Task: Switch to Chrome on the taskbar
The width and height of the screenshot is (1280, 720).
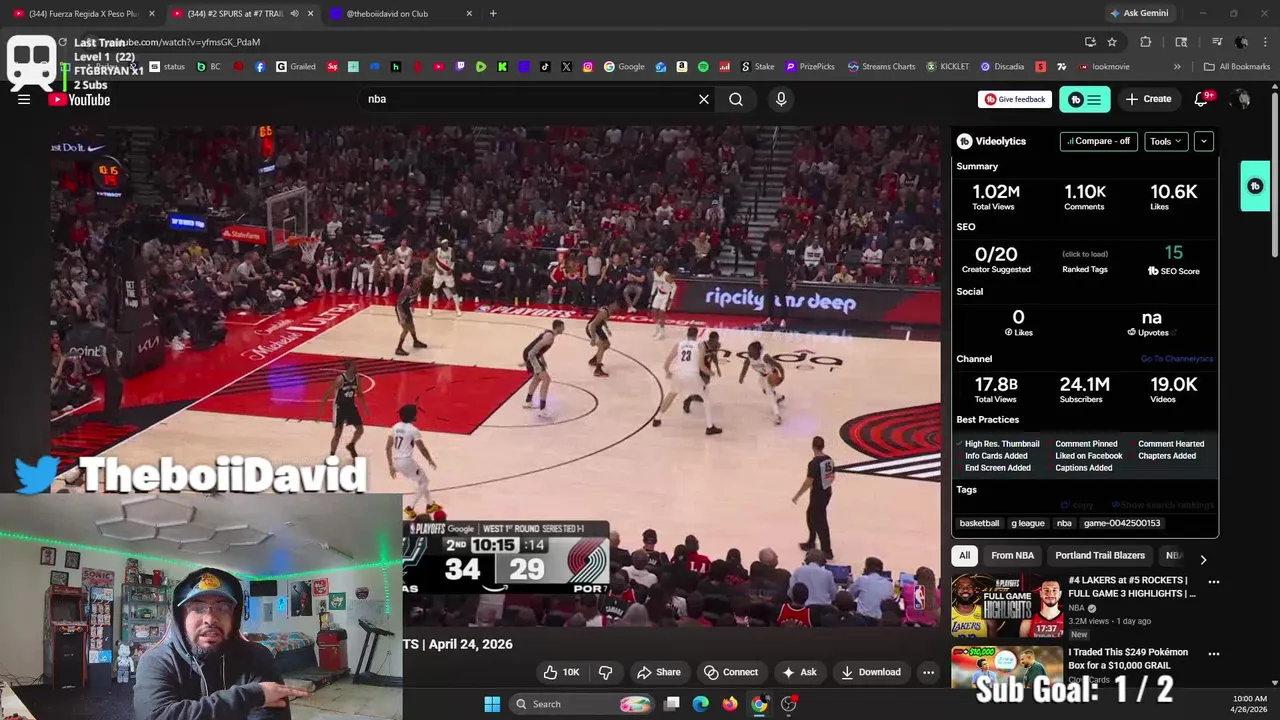Action: tap(759, 704)
